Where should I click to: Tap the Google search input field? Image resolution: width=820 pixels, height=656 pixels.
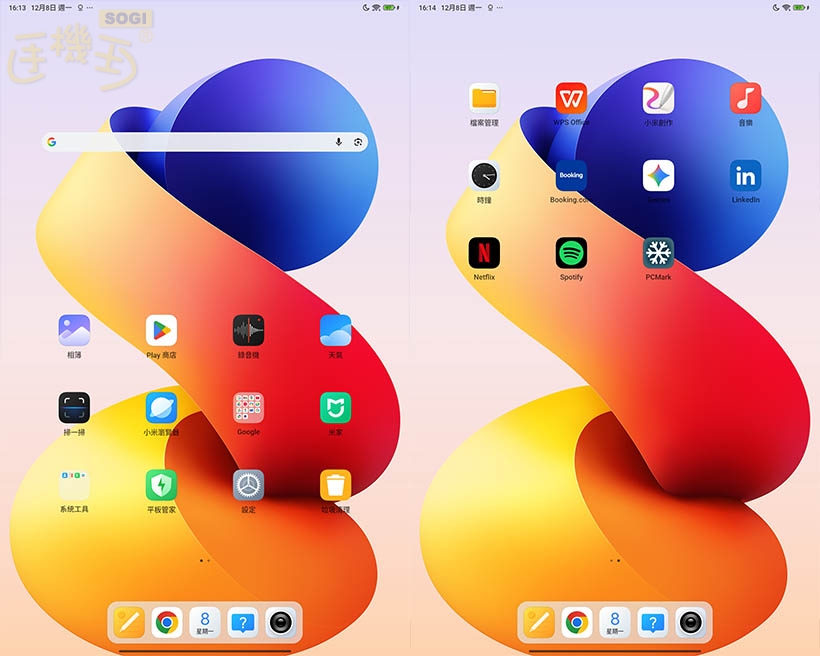(x=190, y=142)
